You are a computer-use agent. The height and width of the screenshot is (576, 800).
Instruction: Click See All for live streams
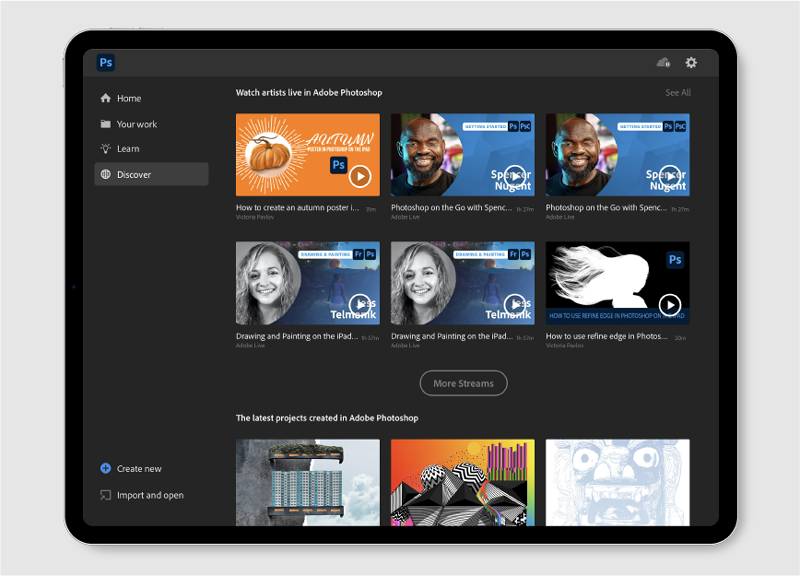click(678, 92)
